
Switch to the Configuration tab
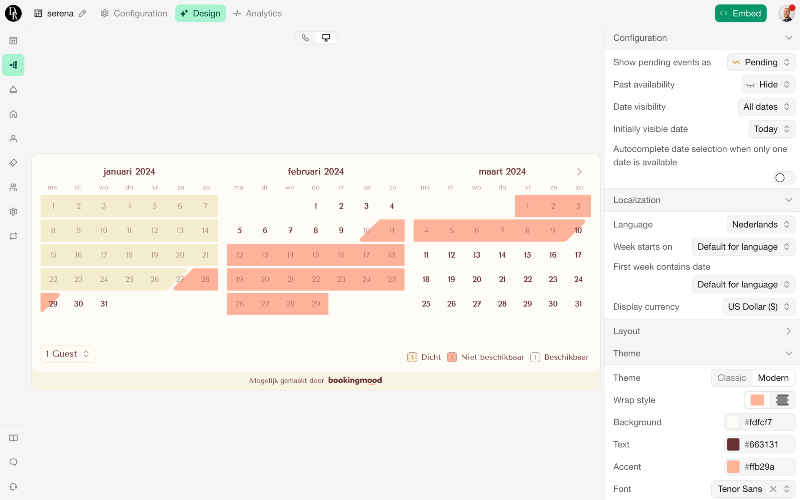(134, 13)
